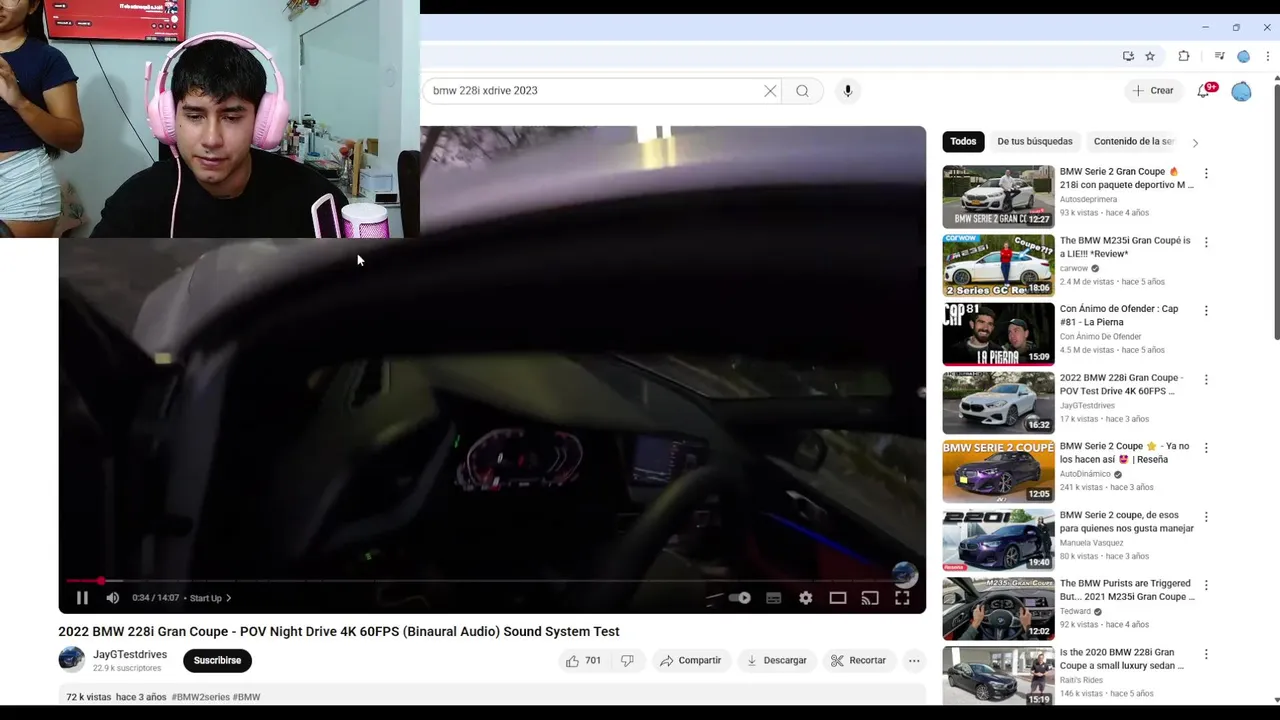Toggle the autoplay switch in the player
The height and width of the screenshot is (720, 1280).
point(740,598)
